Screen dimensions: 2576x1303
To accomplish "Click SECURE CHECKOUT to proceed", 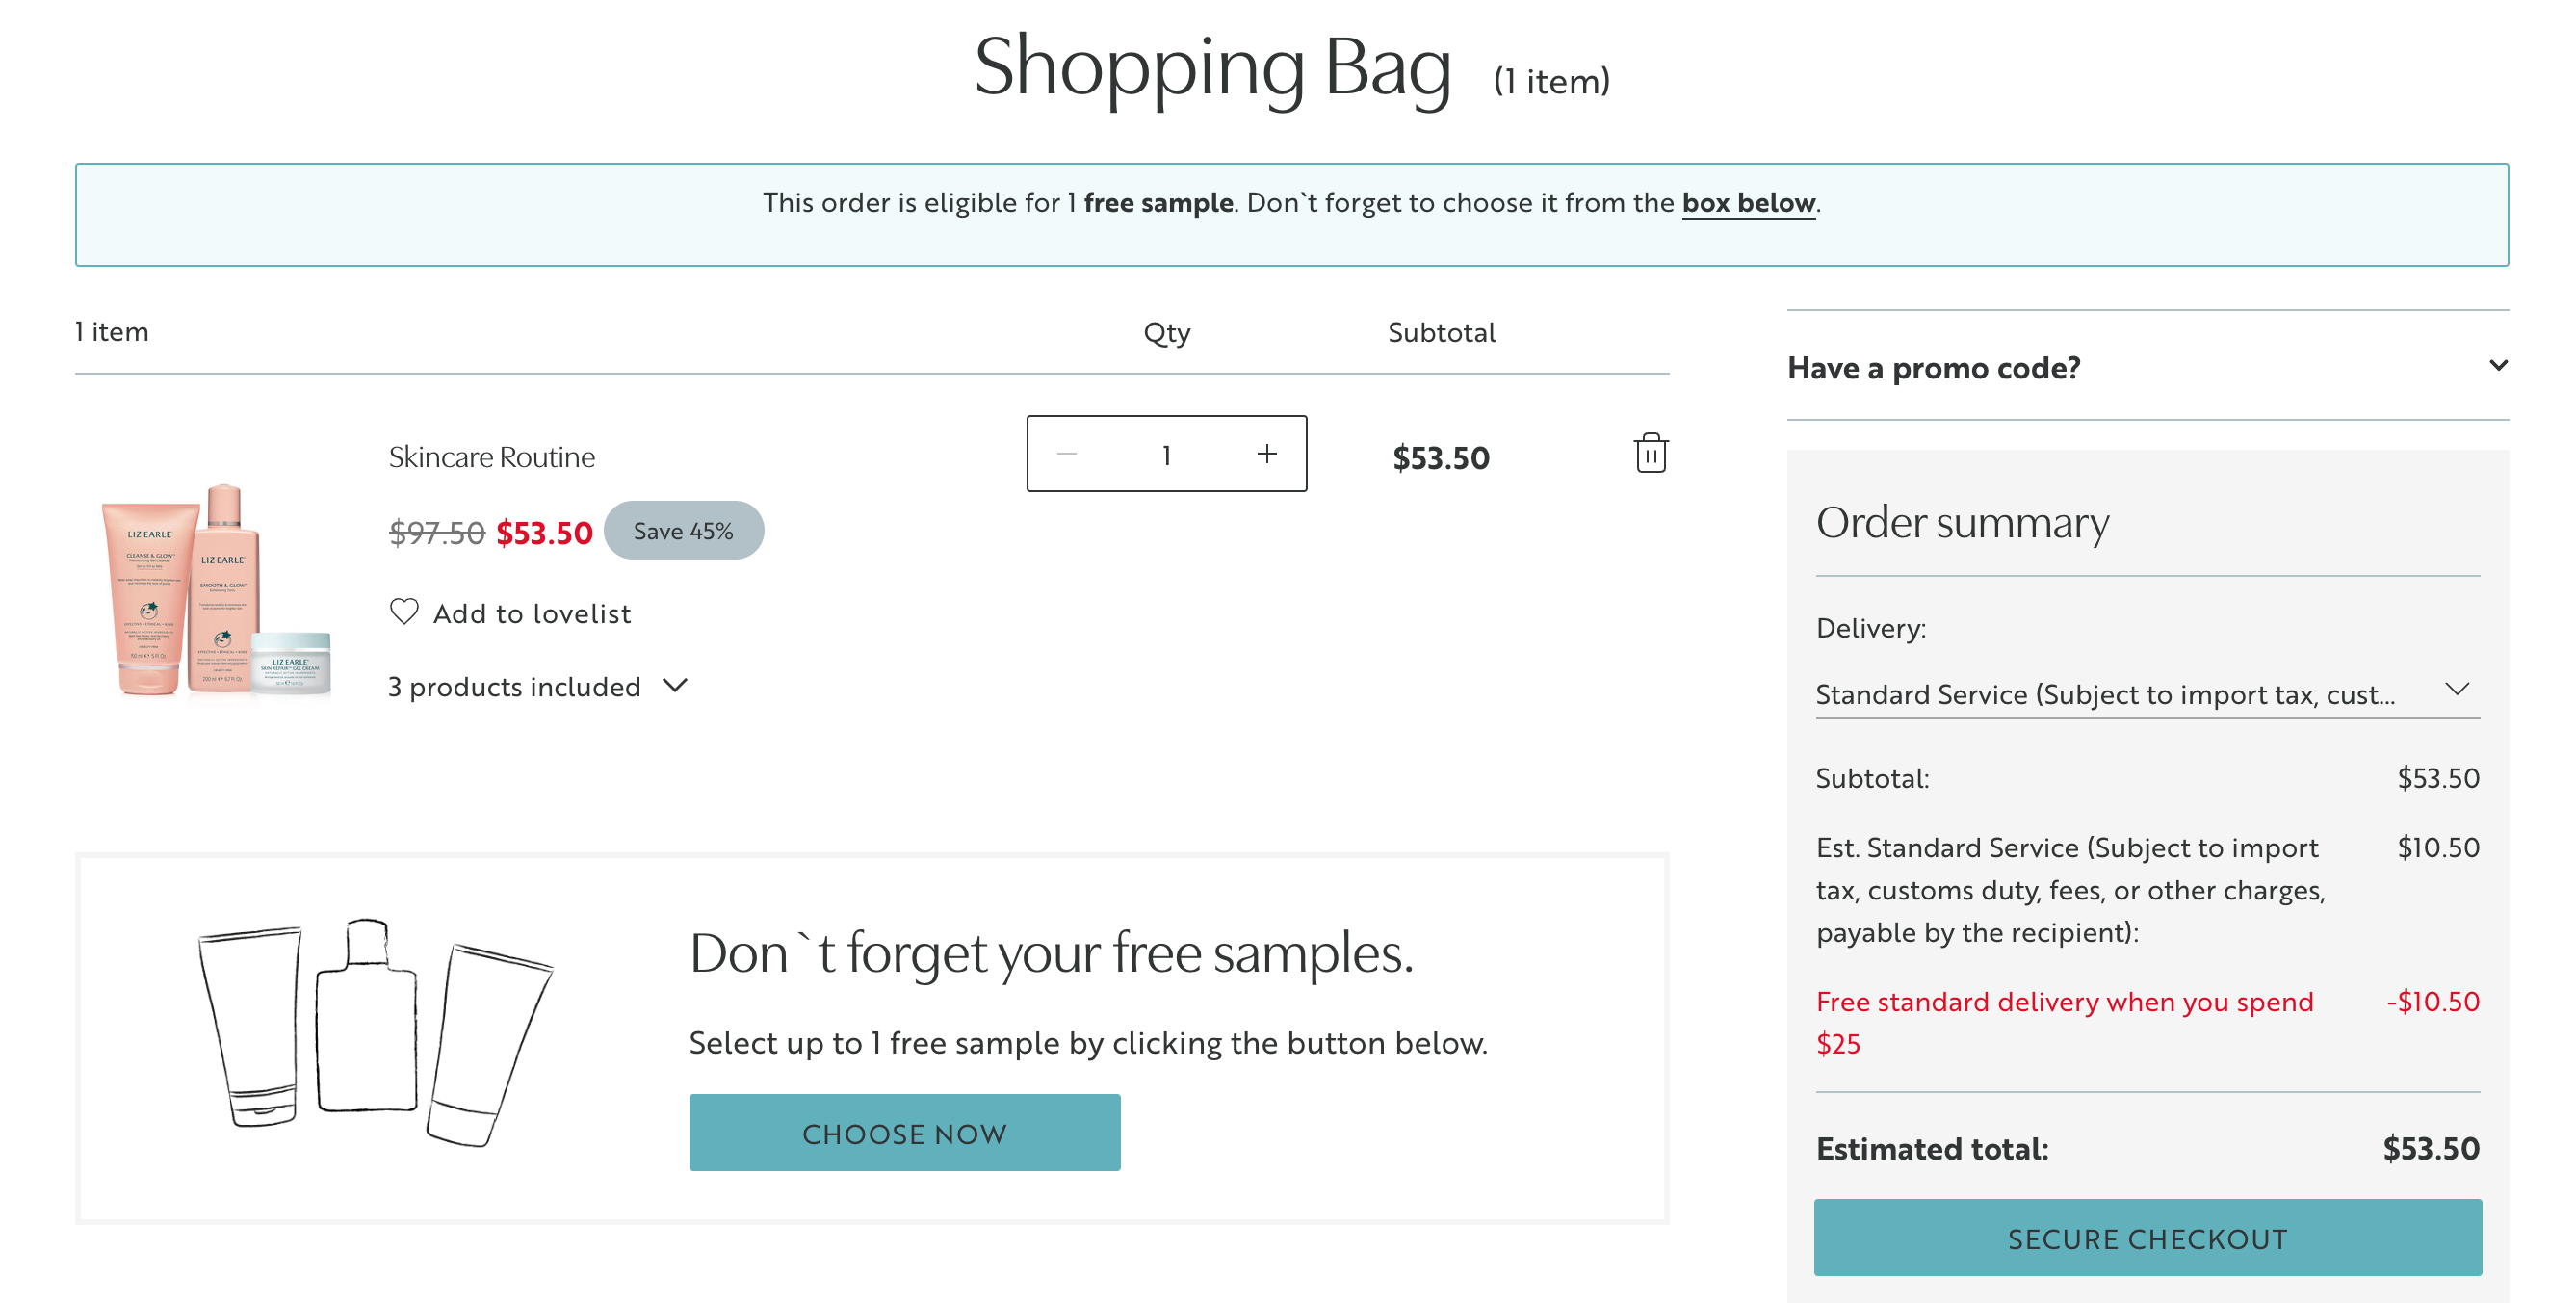I will tap(2146, 1239).
